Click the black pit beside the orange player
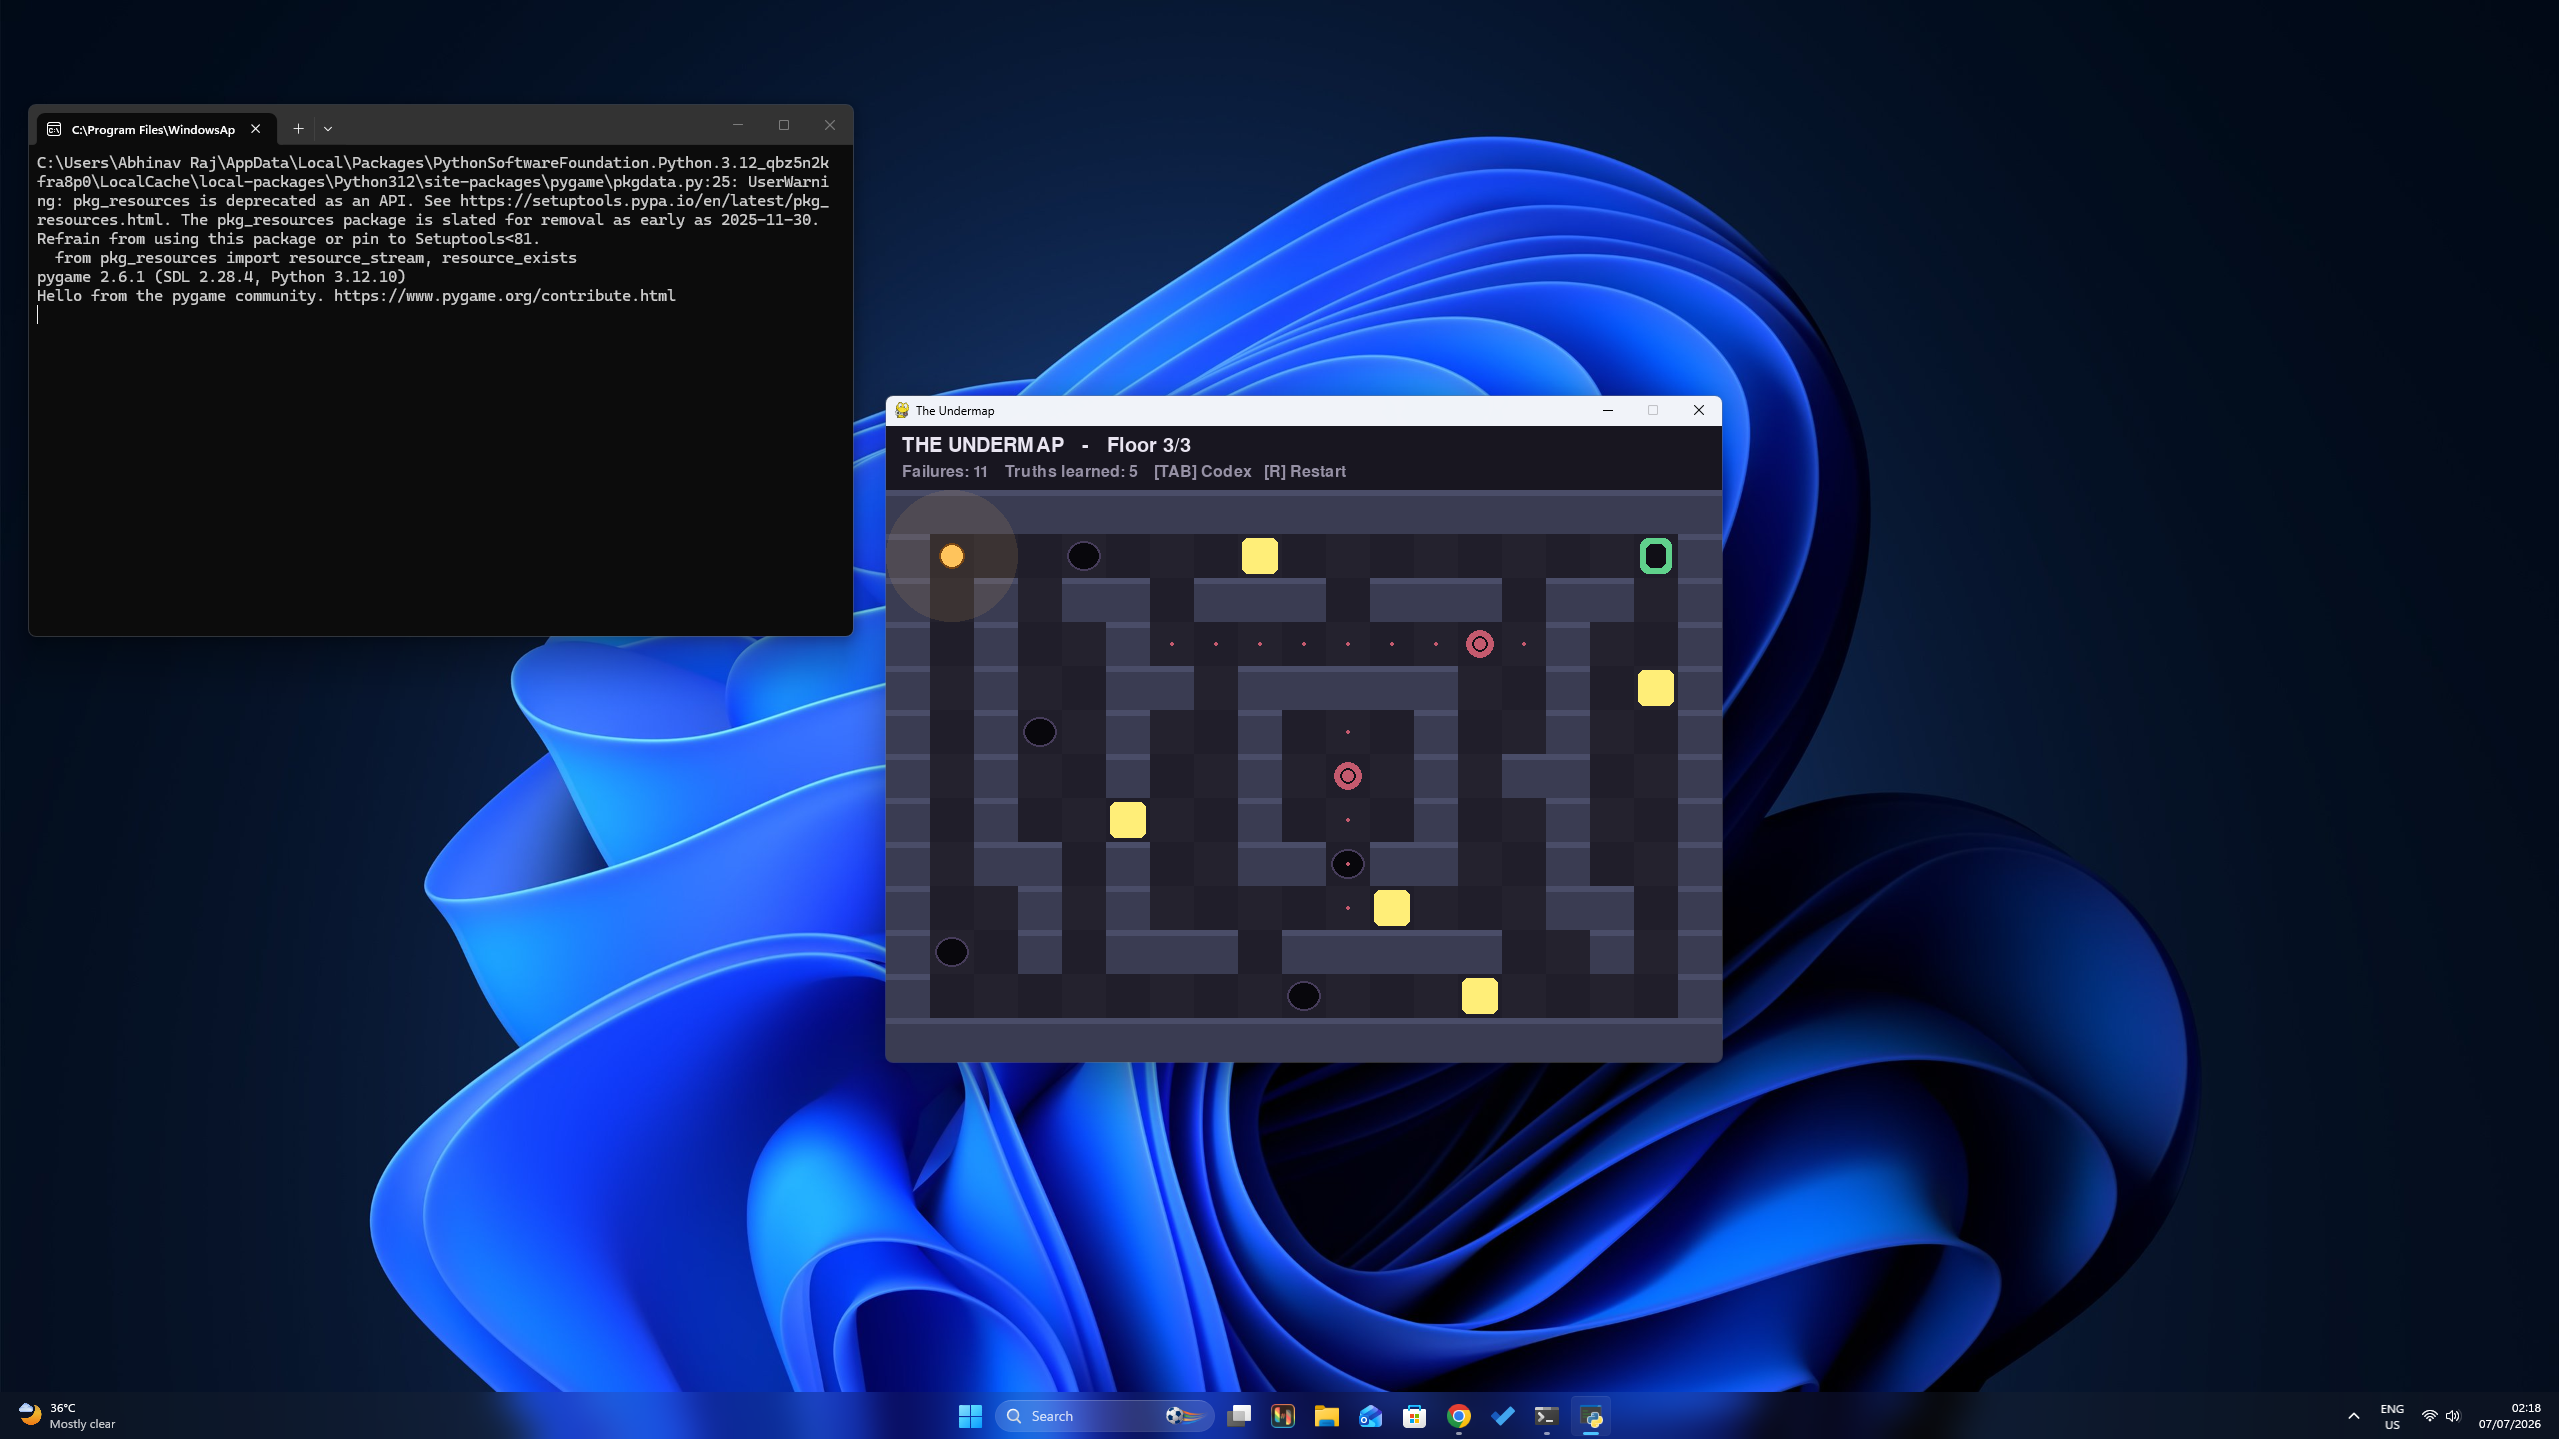Viewport: 2559px width, 1439px height. click(1083, 556)
